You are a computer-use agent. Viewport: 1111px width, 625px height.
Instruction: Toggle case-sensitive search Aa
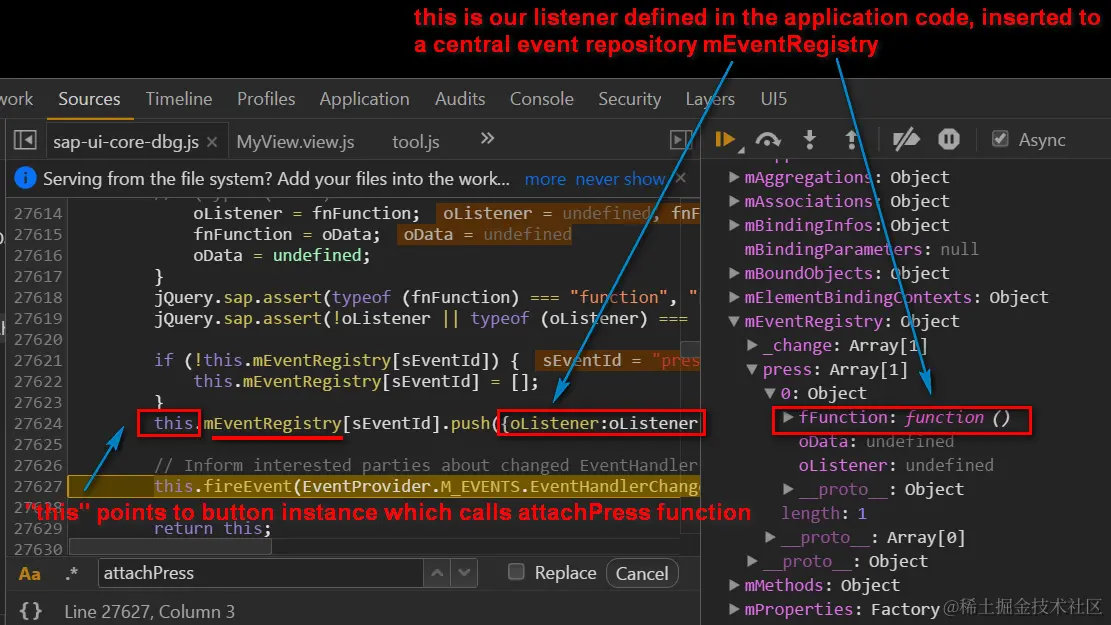point(29,574)
